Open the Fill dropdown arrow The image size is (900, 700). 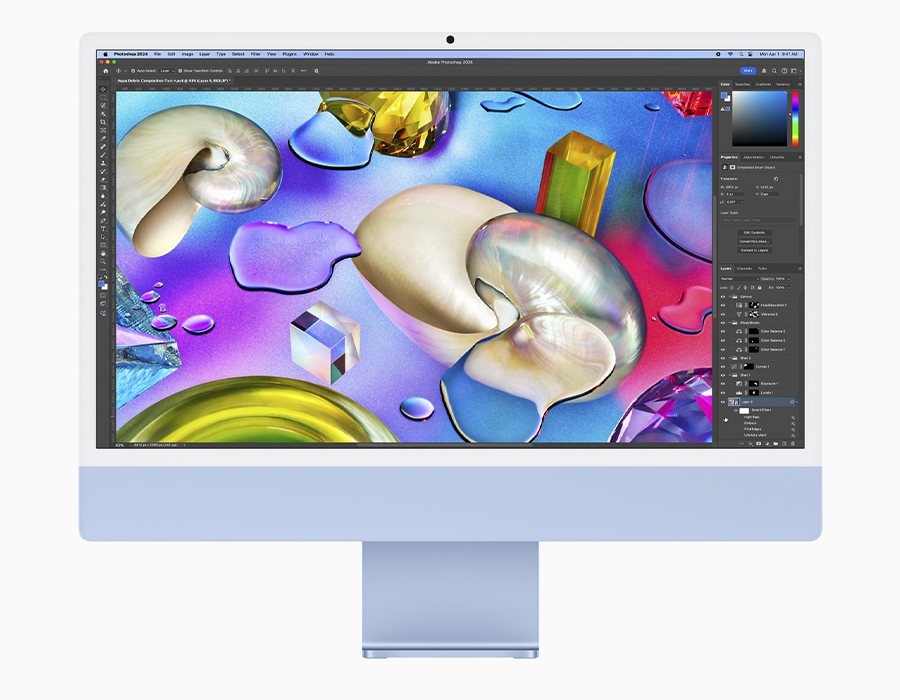pos(789,287)
